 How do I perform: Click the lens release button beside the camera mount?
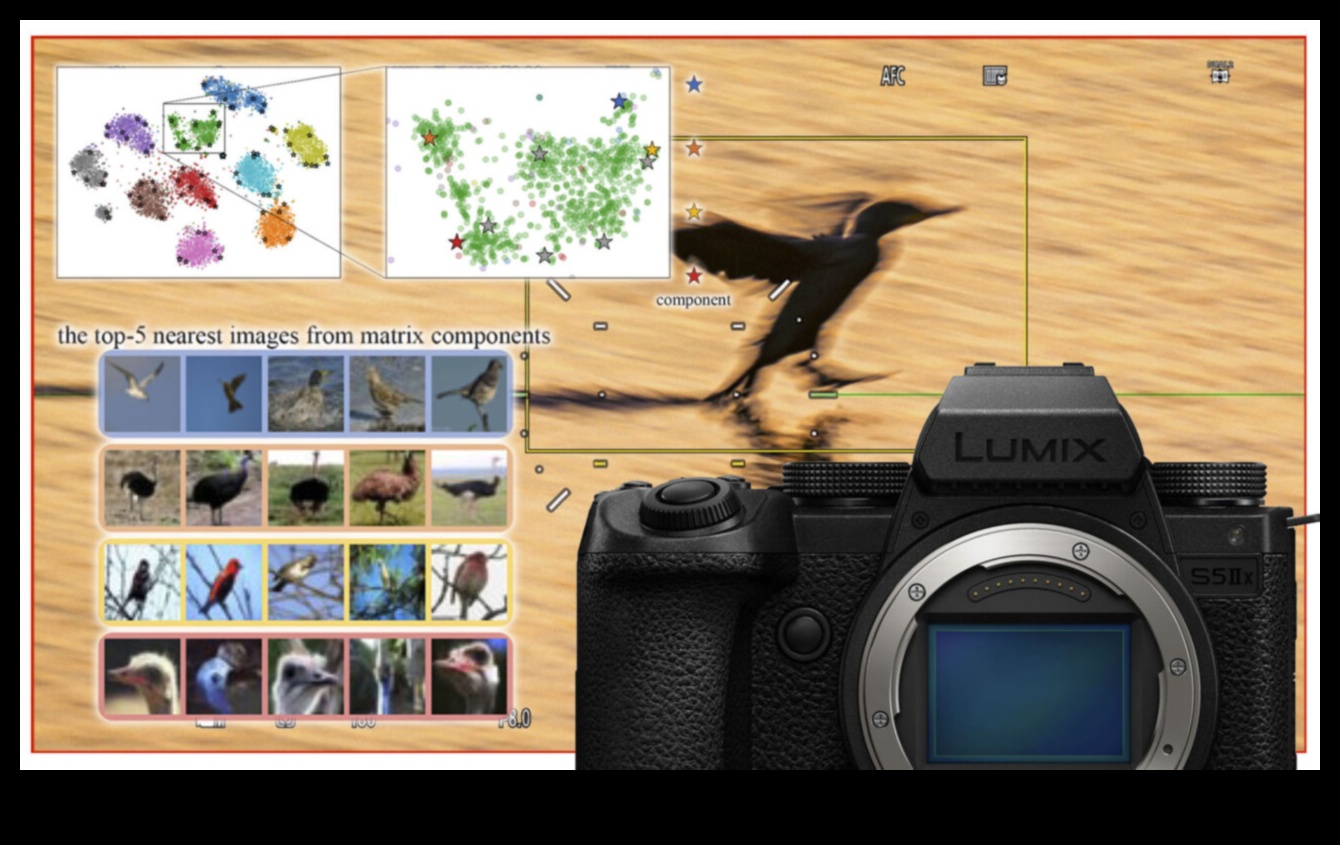tap(804, 633)
